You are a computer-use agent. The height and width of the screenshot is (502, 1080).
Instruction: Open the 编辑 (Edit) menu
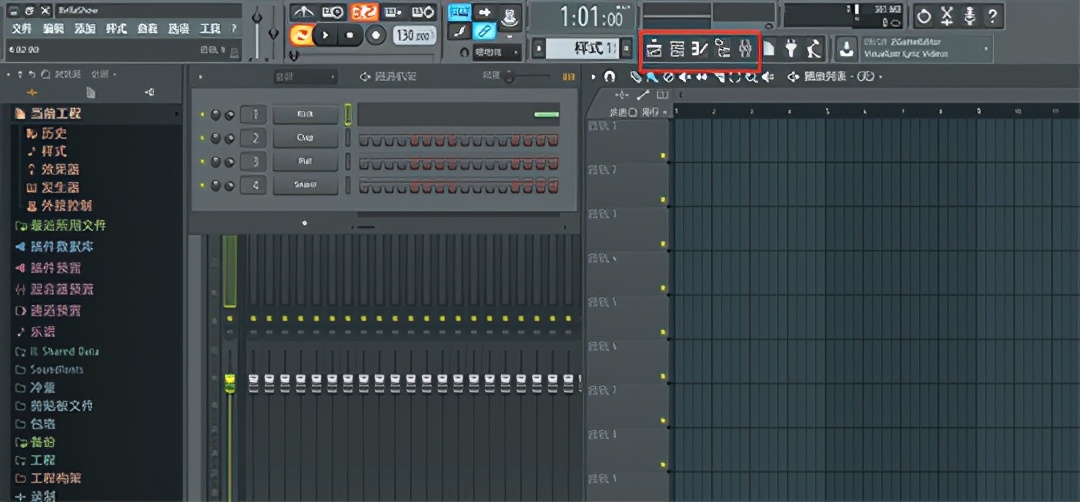(x=54, y=29)
